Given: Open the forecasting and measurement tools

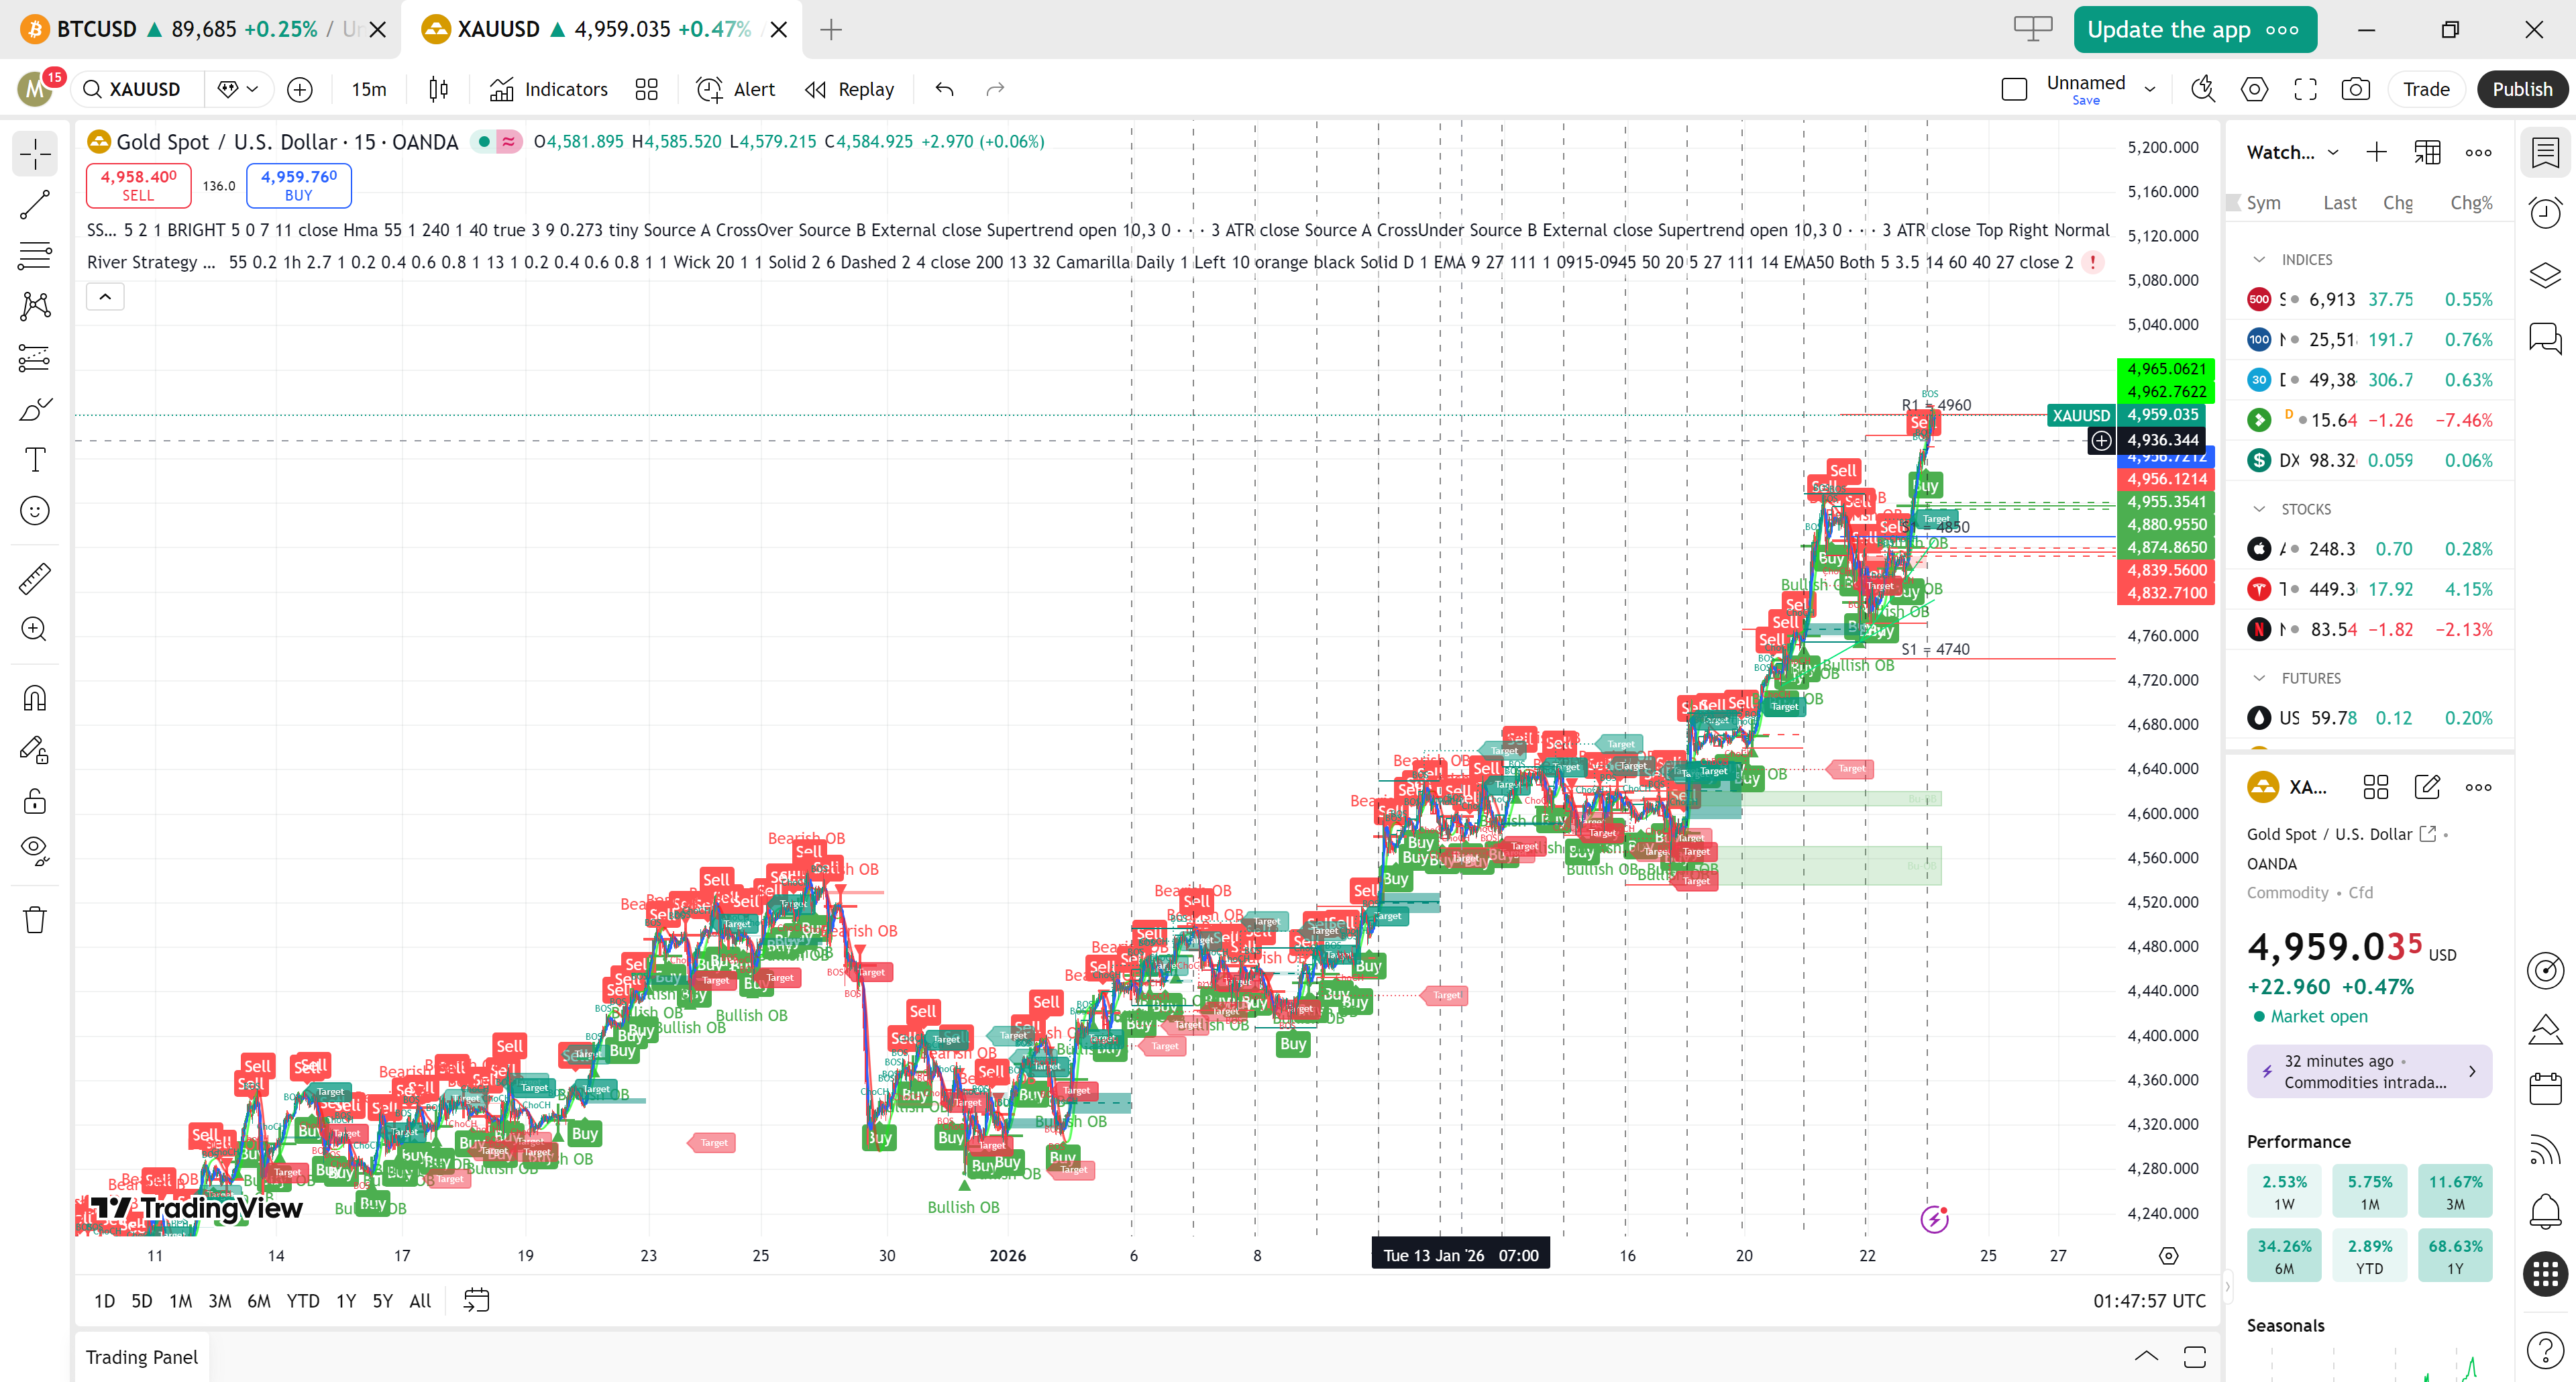Looking at the screenshot, I should 35,357.
